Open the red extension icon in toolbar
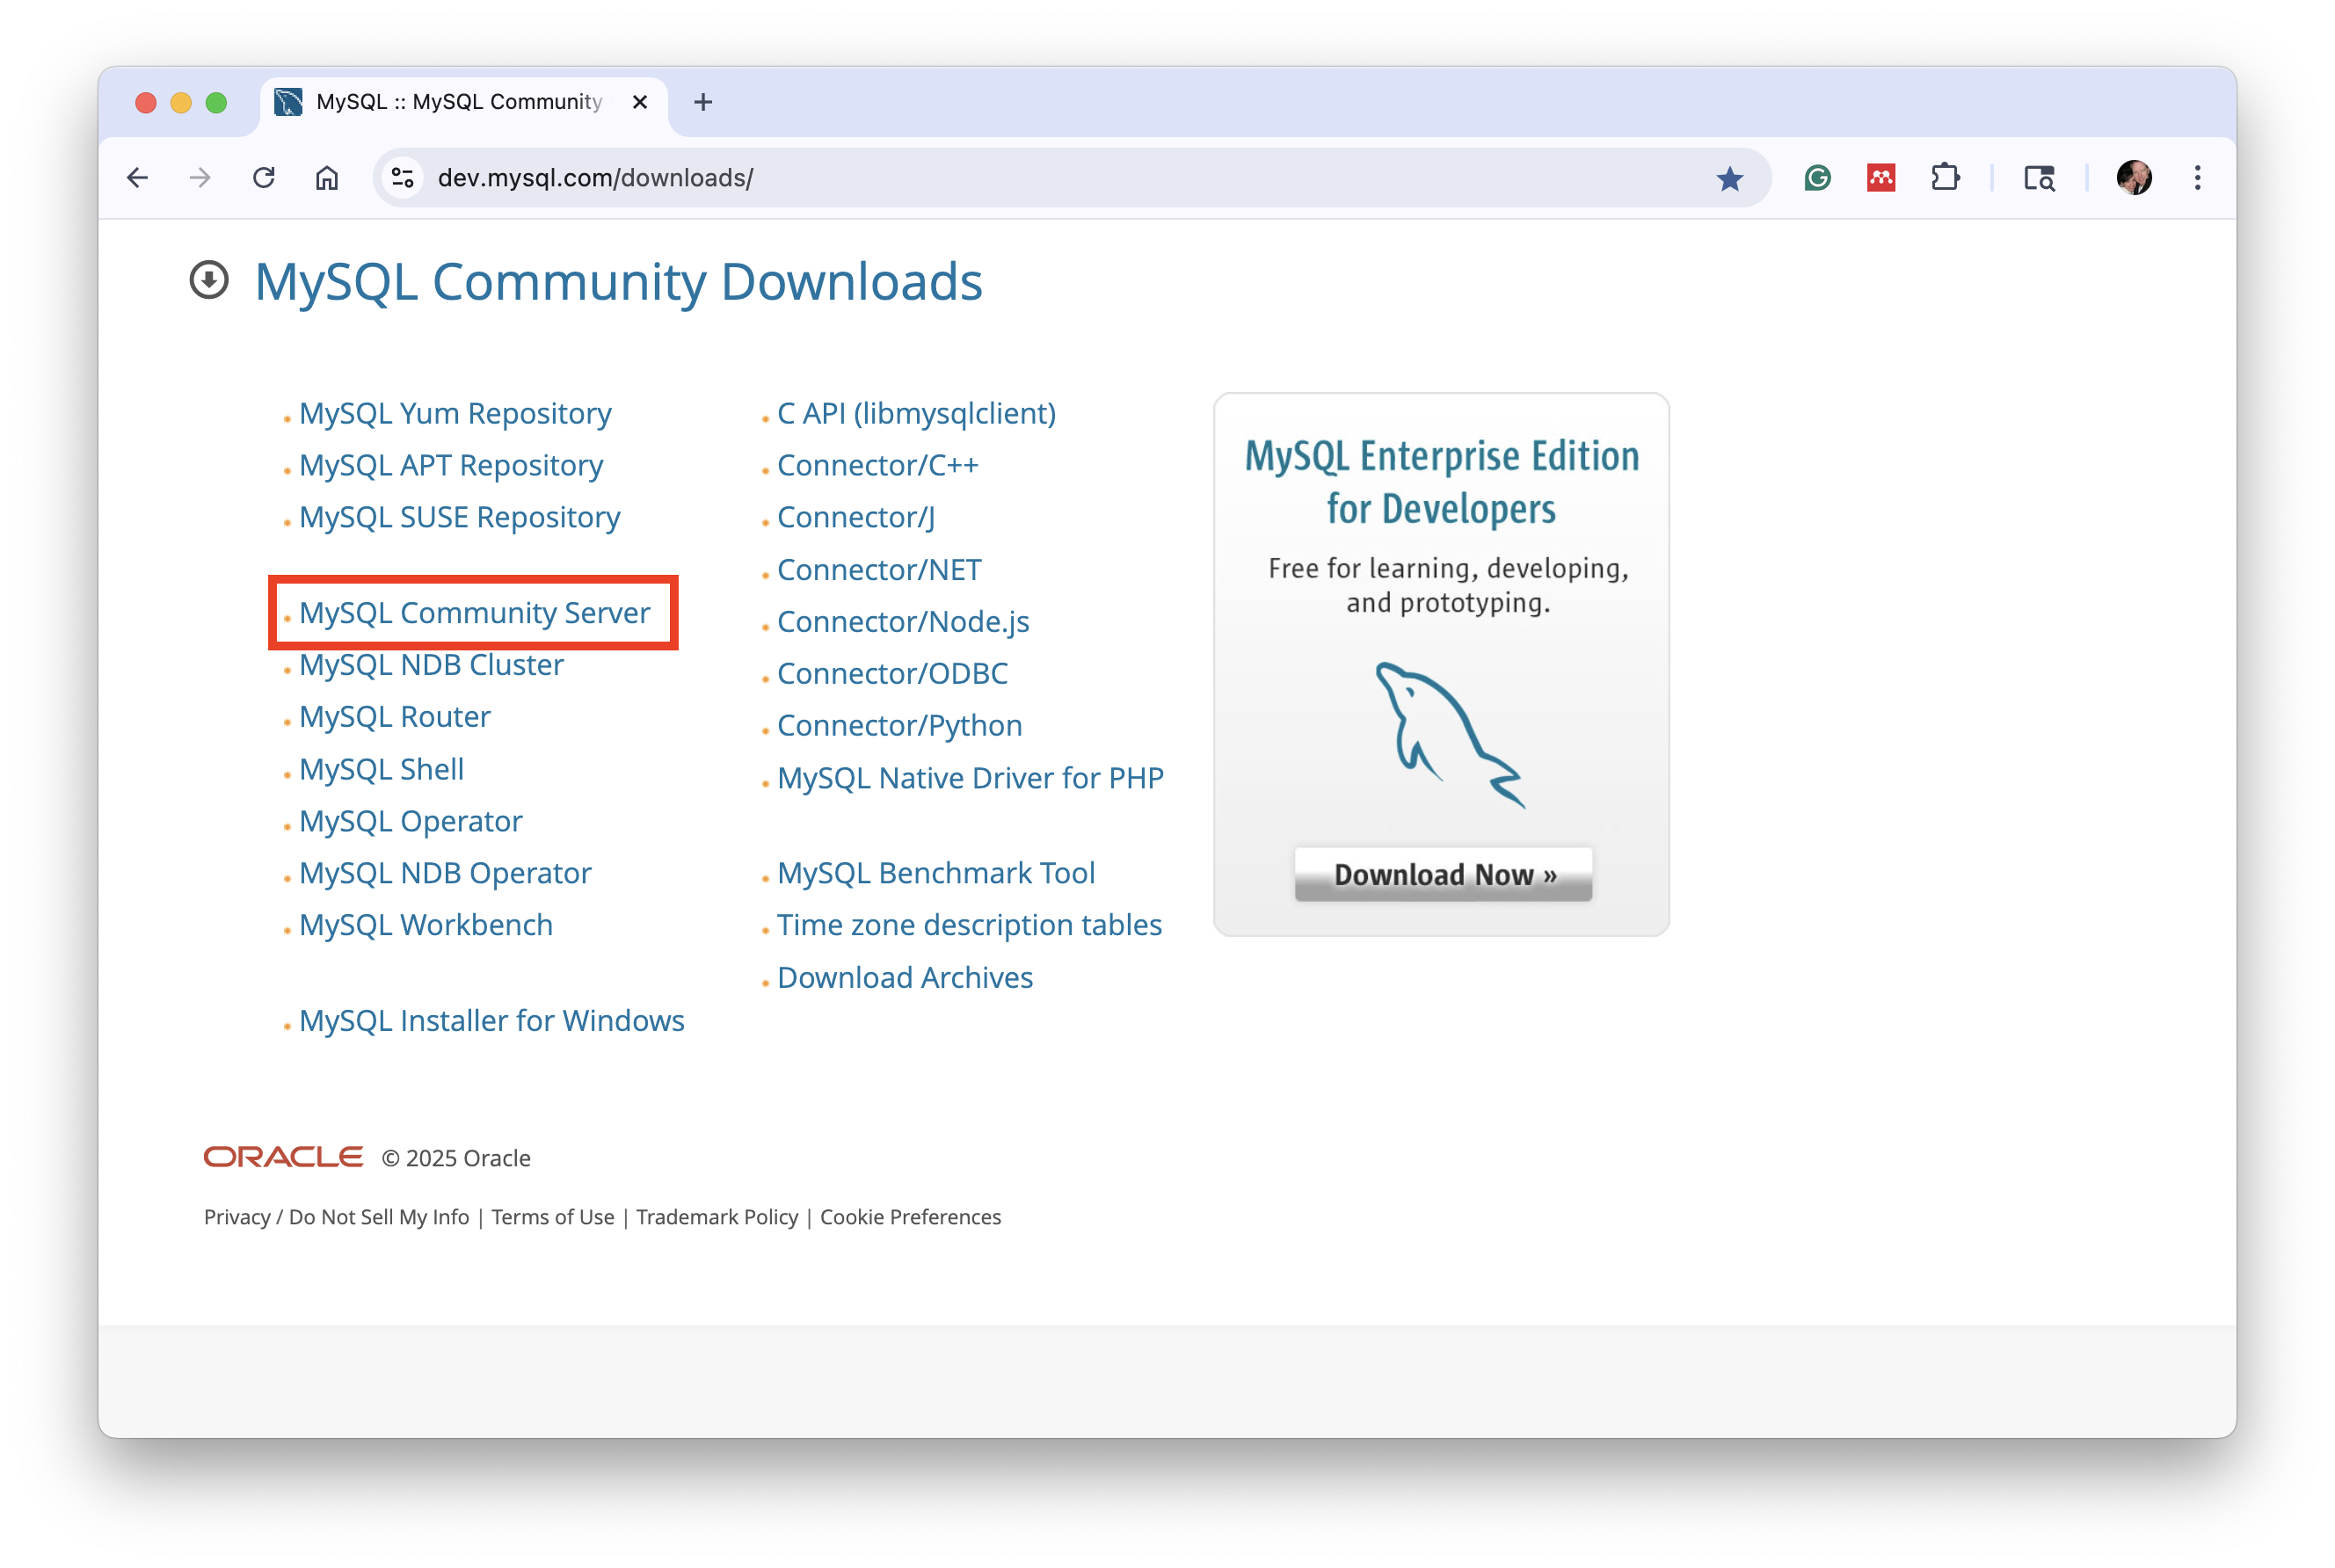 coord(1881,178)
